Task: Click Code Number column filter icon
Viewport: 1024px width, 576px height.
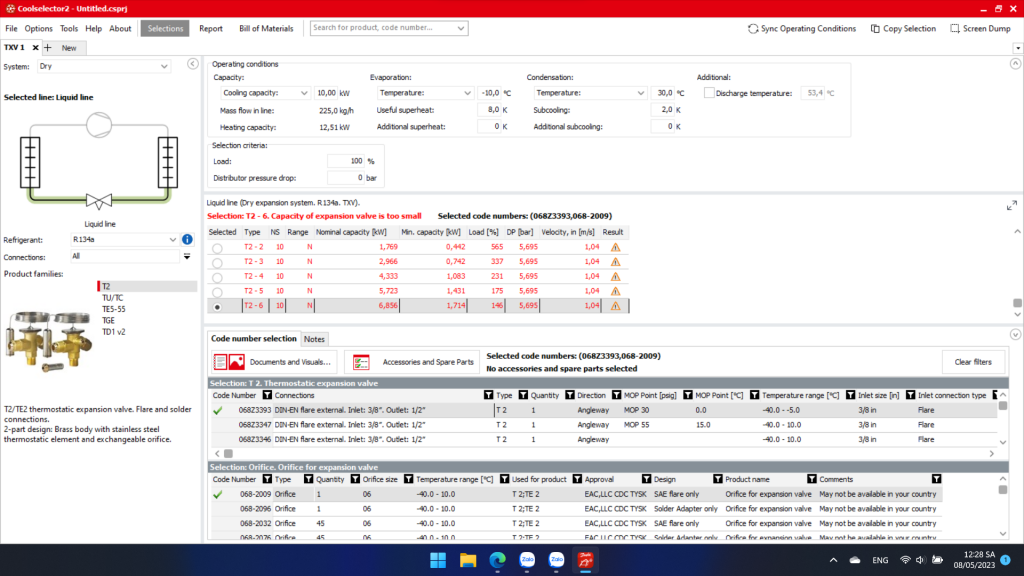Action: coord(267,395)
